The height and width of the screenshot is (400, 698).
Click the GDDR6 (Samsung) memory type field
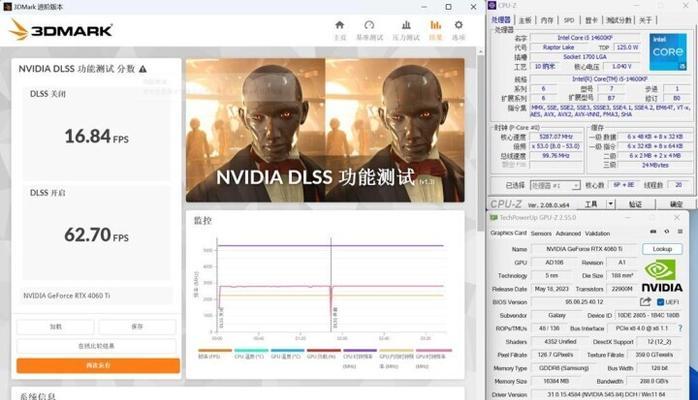(564, 368)
